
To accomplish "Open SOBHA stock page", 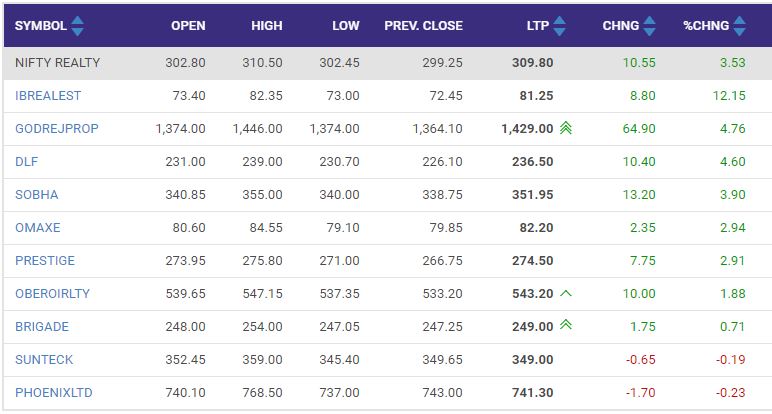I will point(36,194).
